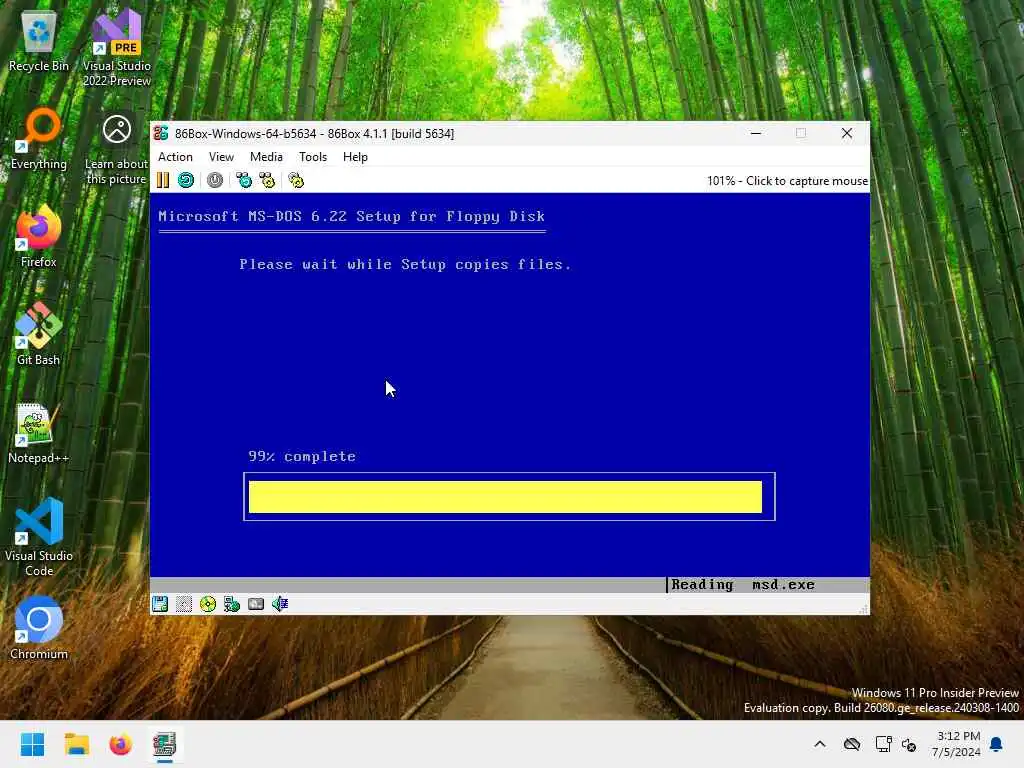Send Ctrl+Alt+Del using toolbar icon
This screenshot has width=1024, height=768.
click(x=244, y=180)
